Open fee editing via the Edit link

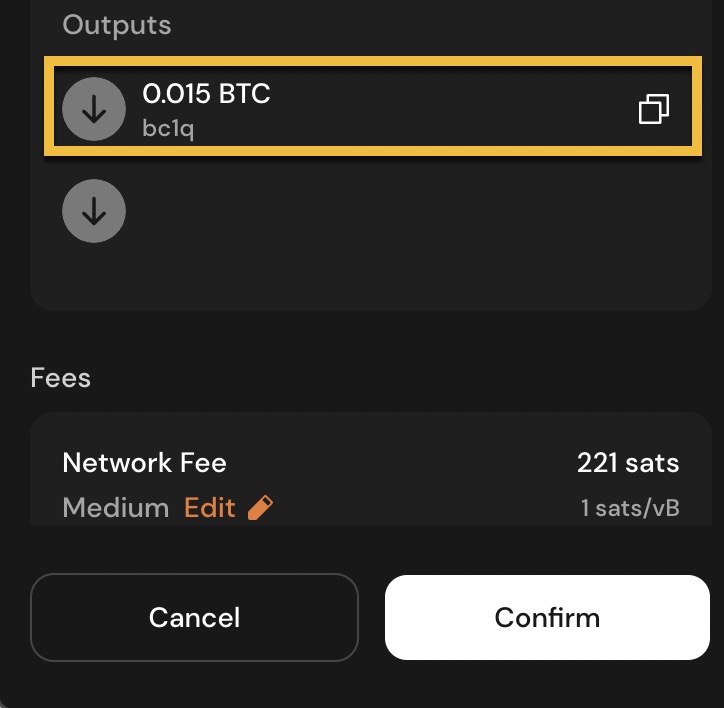209,508
